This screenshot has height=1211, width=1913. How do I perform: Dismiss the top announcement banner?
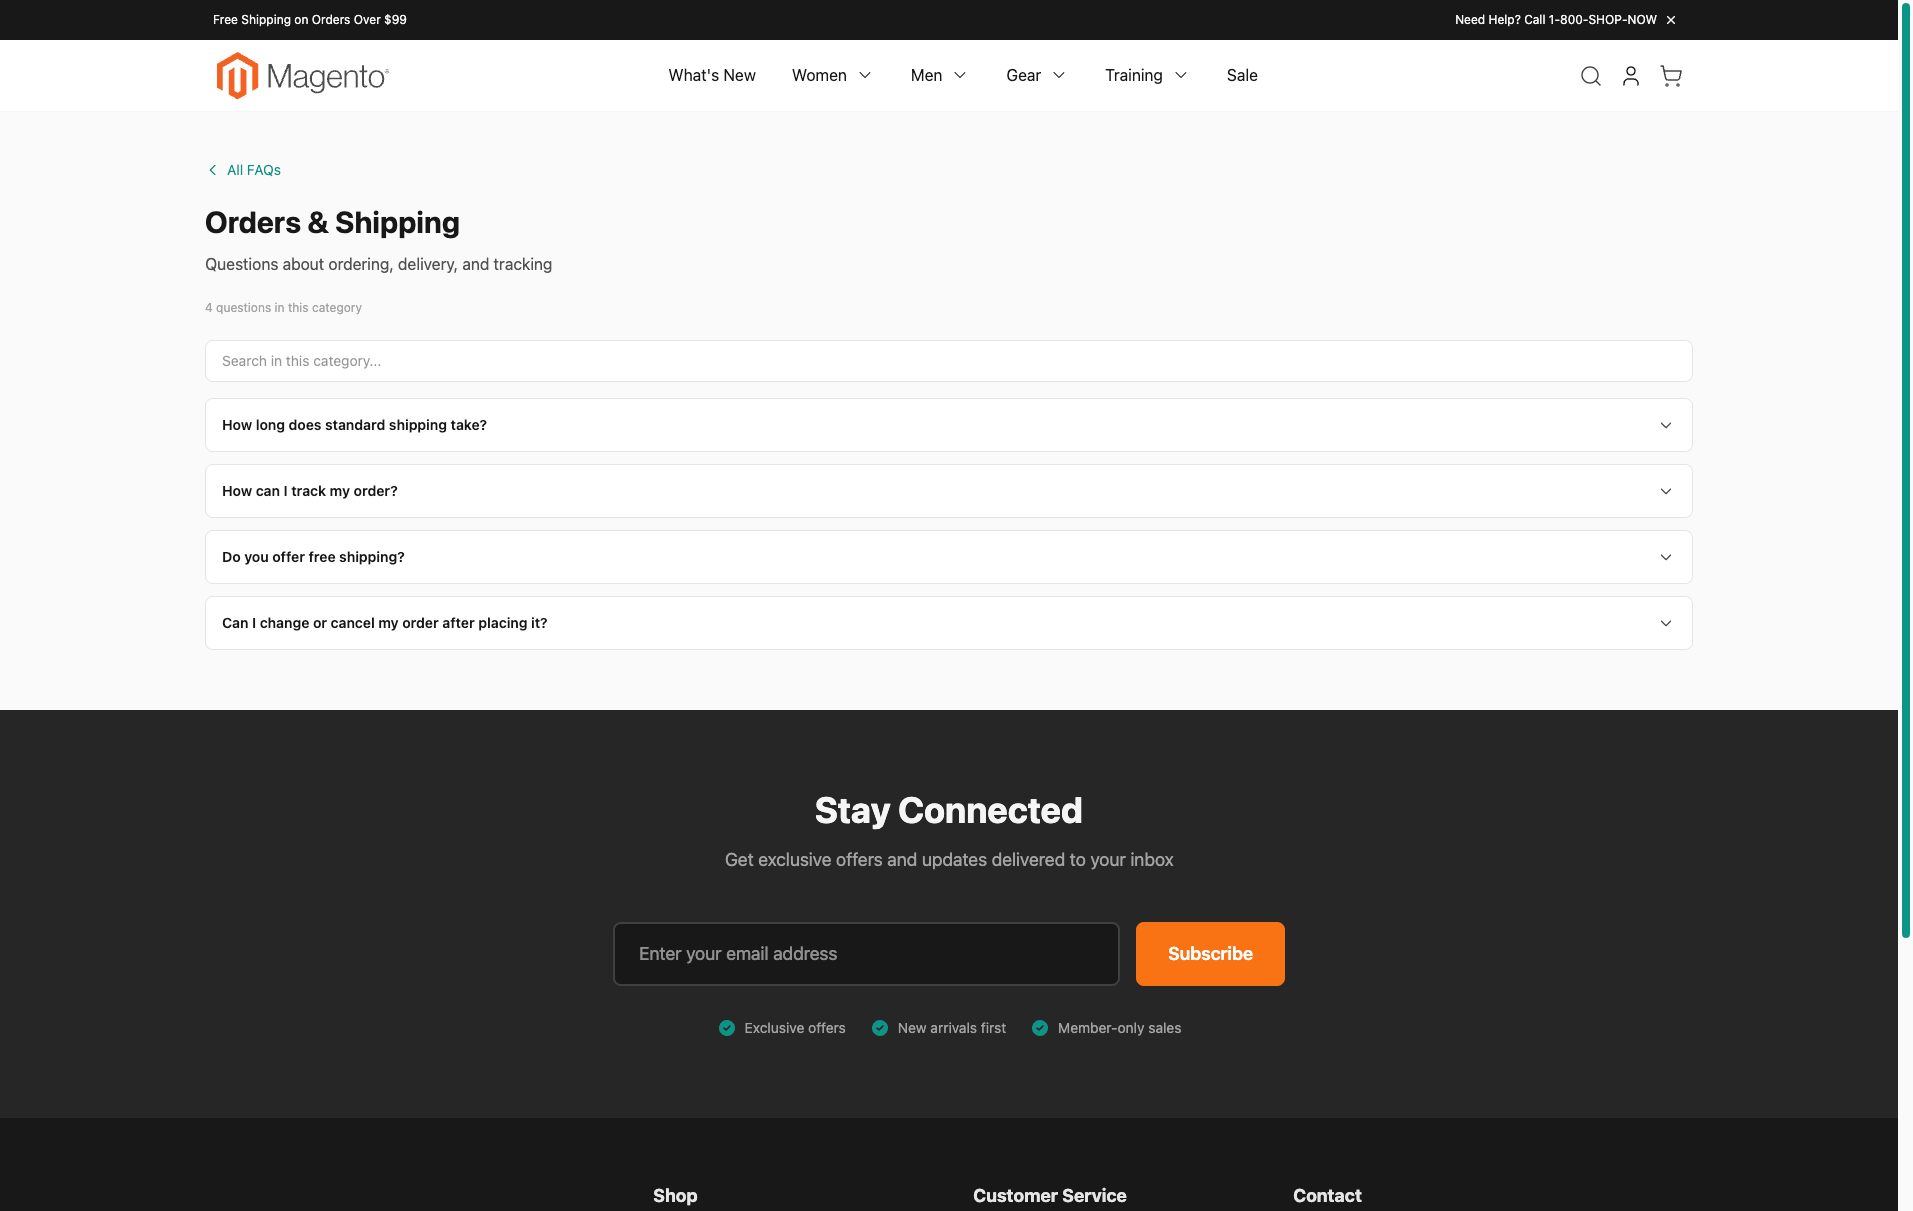pyautogui.click(x=1670, y=19)
